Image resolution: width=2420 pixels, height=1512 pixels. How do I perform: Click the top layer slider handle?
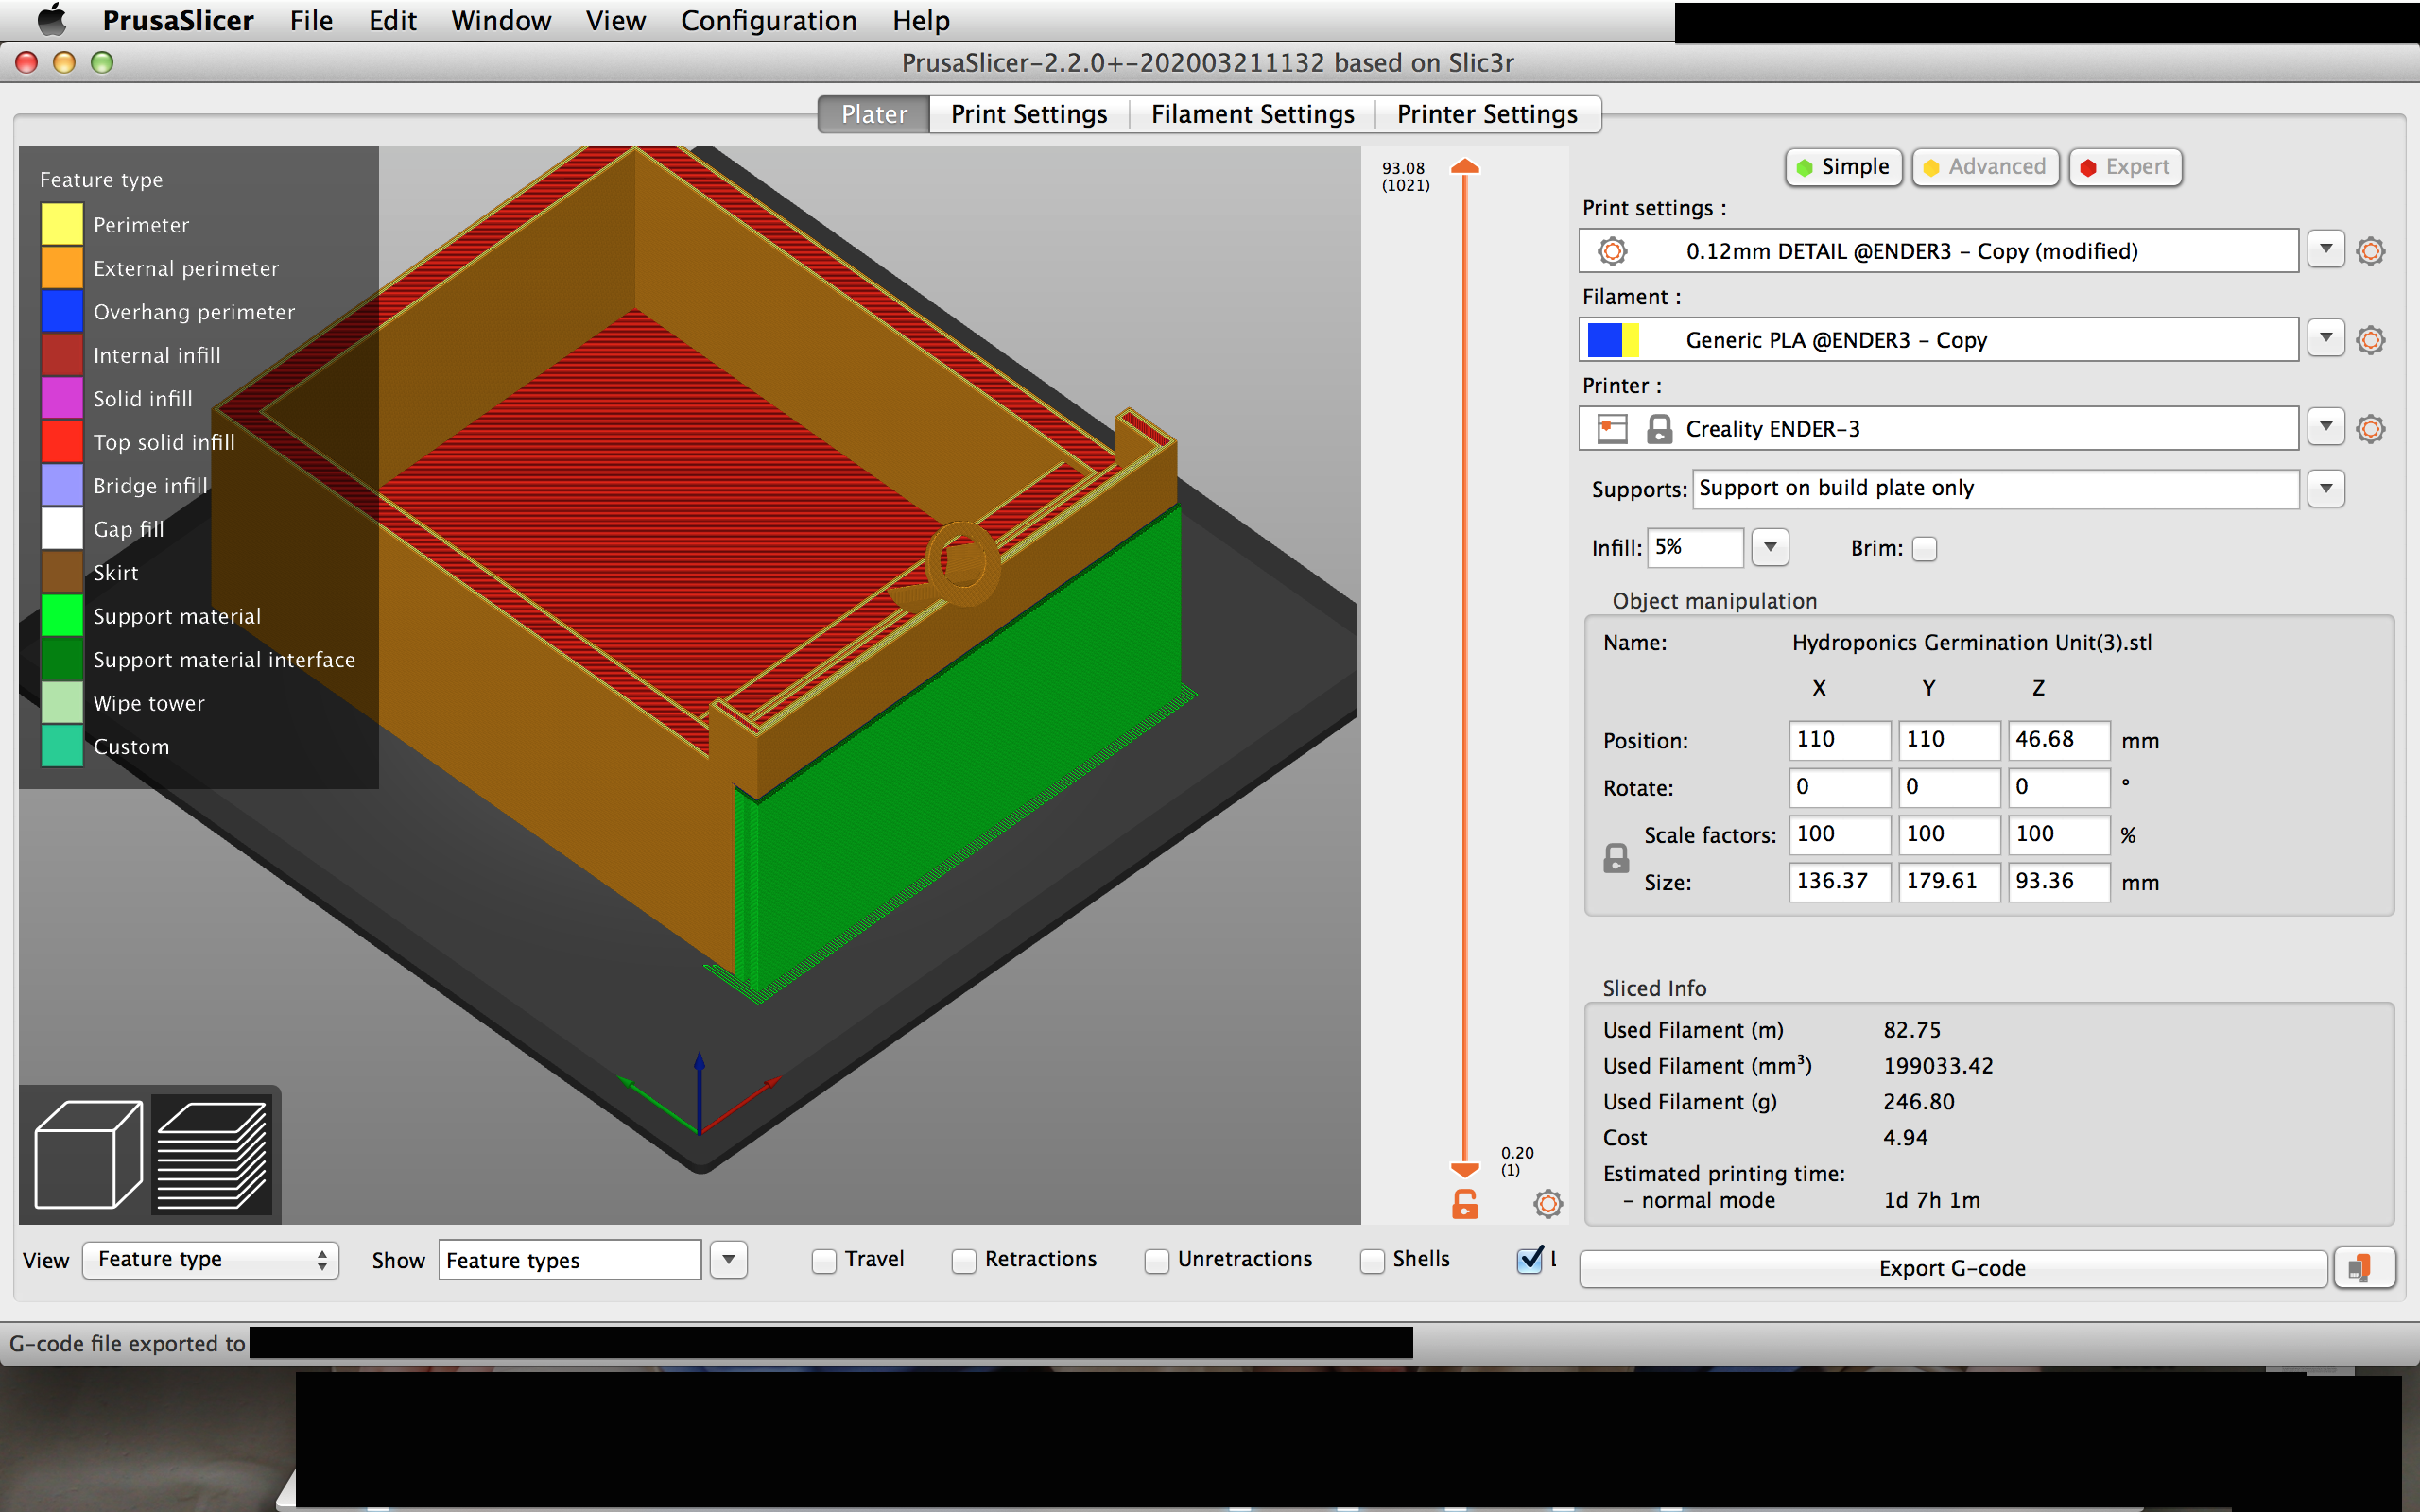(x=1465, y=166)
